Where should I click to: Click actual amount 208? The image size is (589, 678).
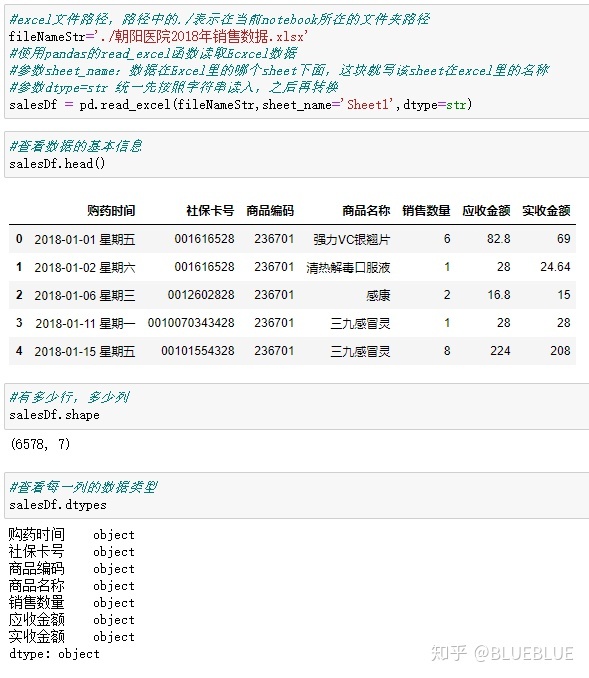[x=560, y=351]
